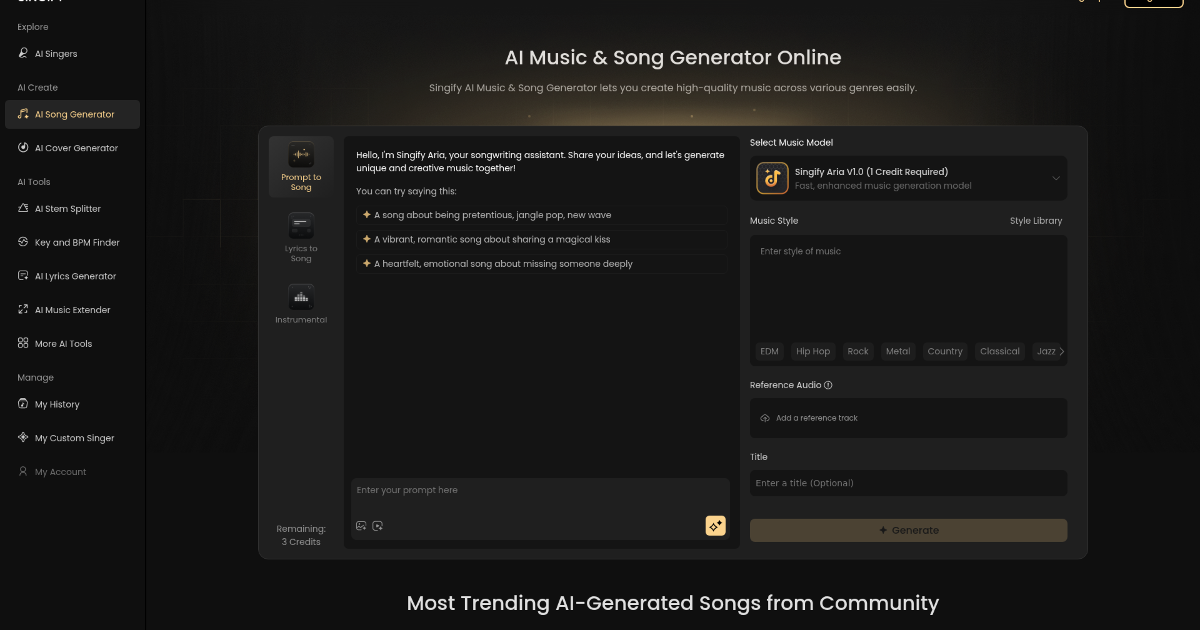This screenshot has width=1200, height=630.
Task: Open the Singify Aria V1.0 model dropdown
Action: [908, 178]
